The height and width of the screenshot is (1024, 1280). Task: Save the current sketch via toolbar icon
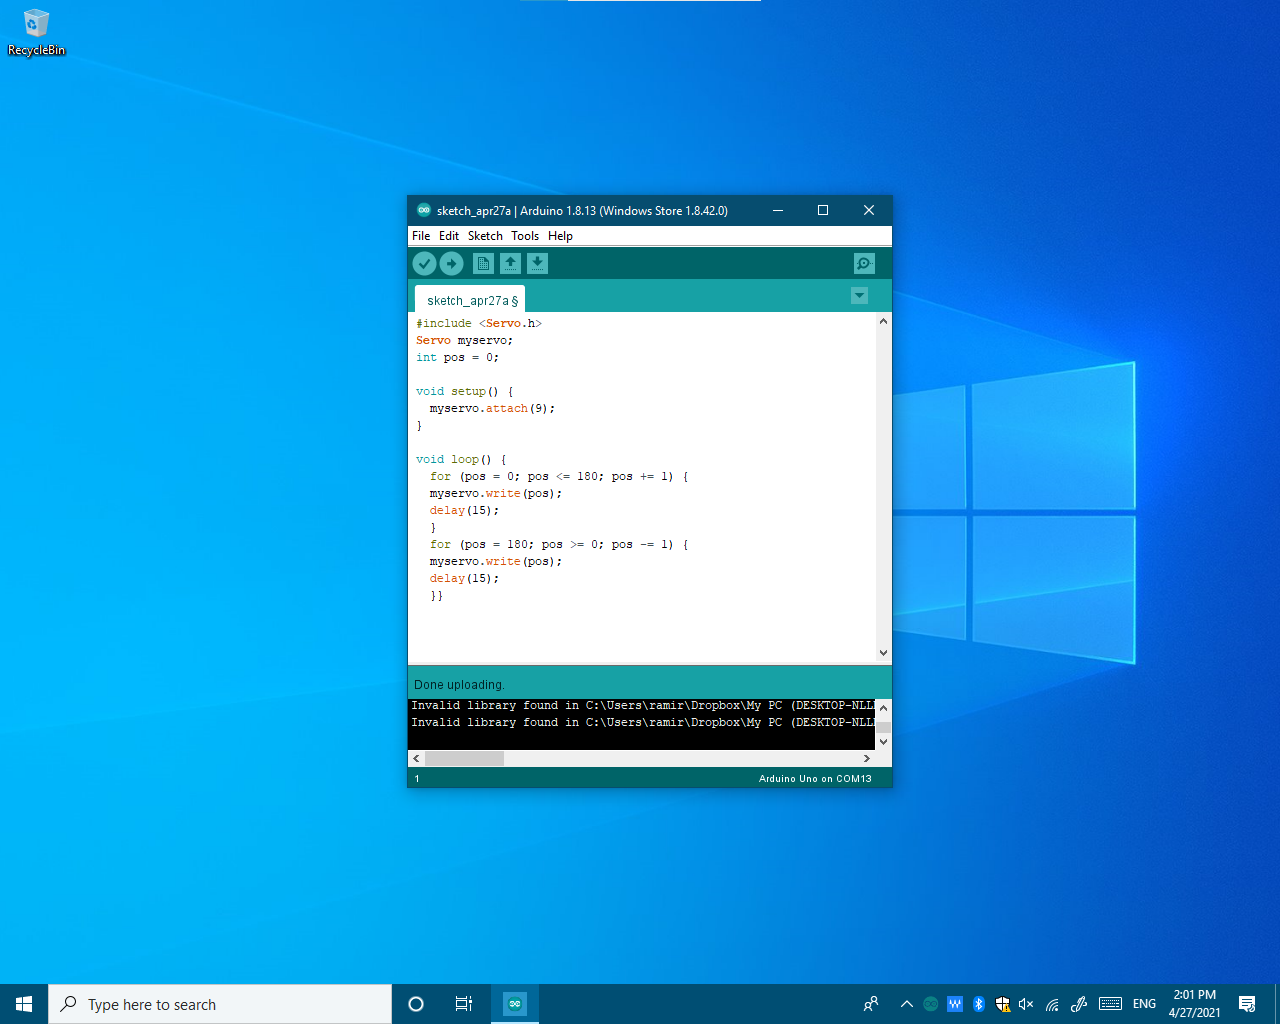point(537,263)
